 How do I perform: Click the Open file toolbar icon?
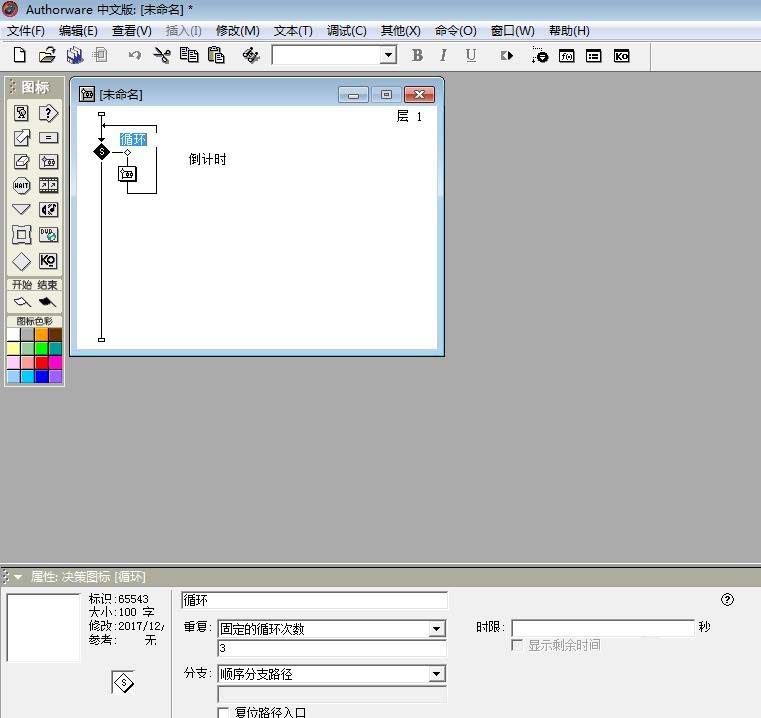(47, 55)
